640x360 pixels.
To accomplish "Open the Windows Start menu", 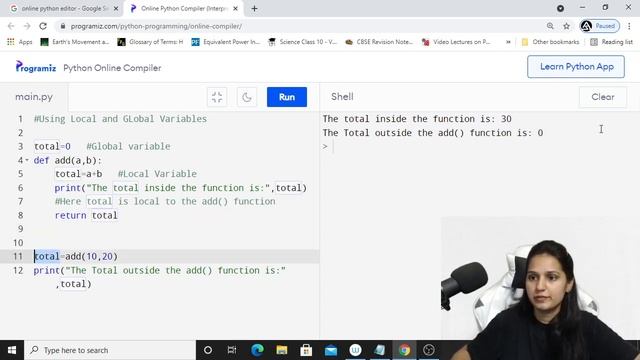I will click(12, 350).
